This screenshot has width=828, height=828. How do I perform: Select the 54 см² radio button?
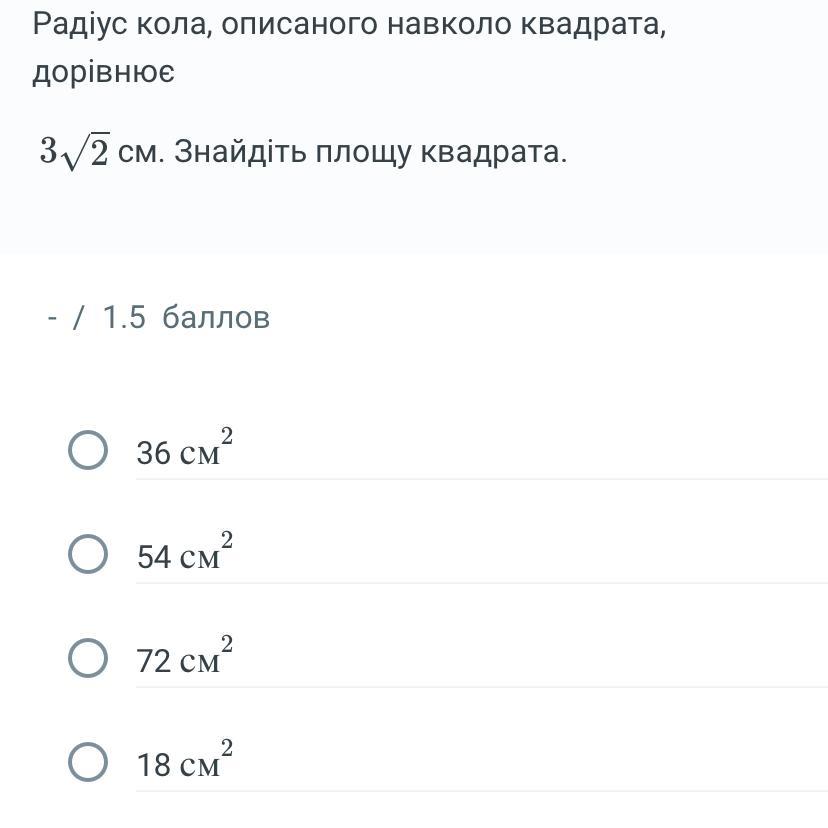pyautogui.click(x=88, y=554)
